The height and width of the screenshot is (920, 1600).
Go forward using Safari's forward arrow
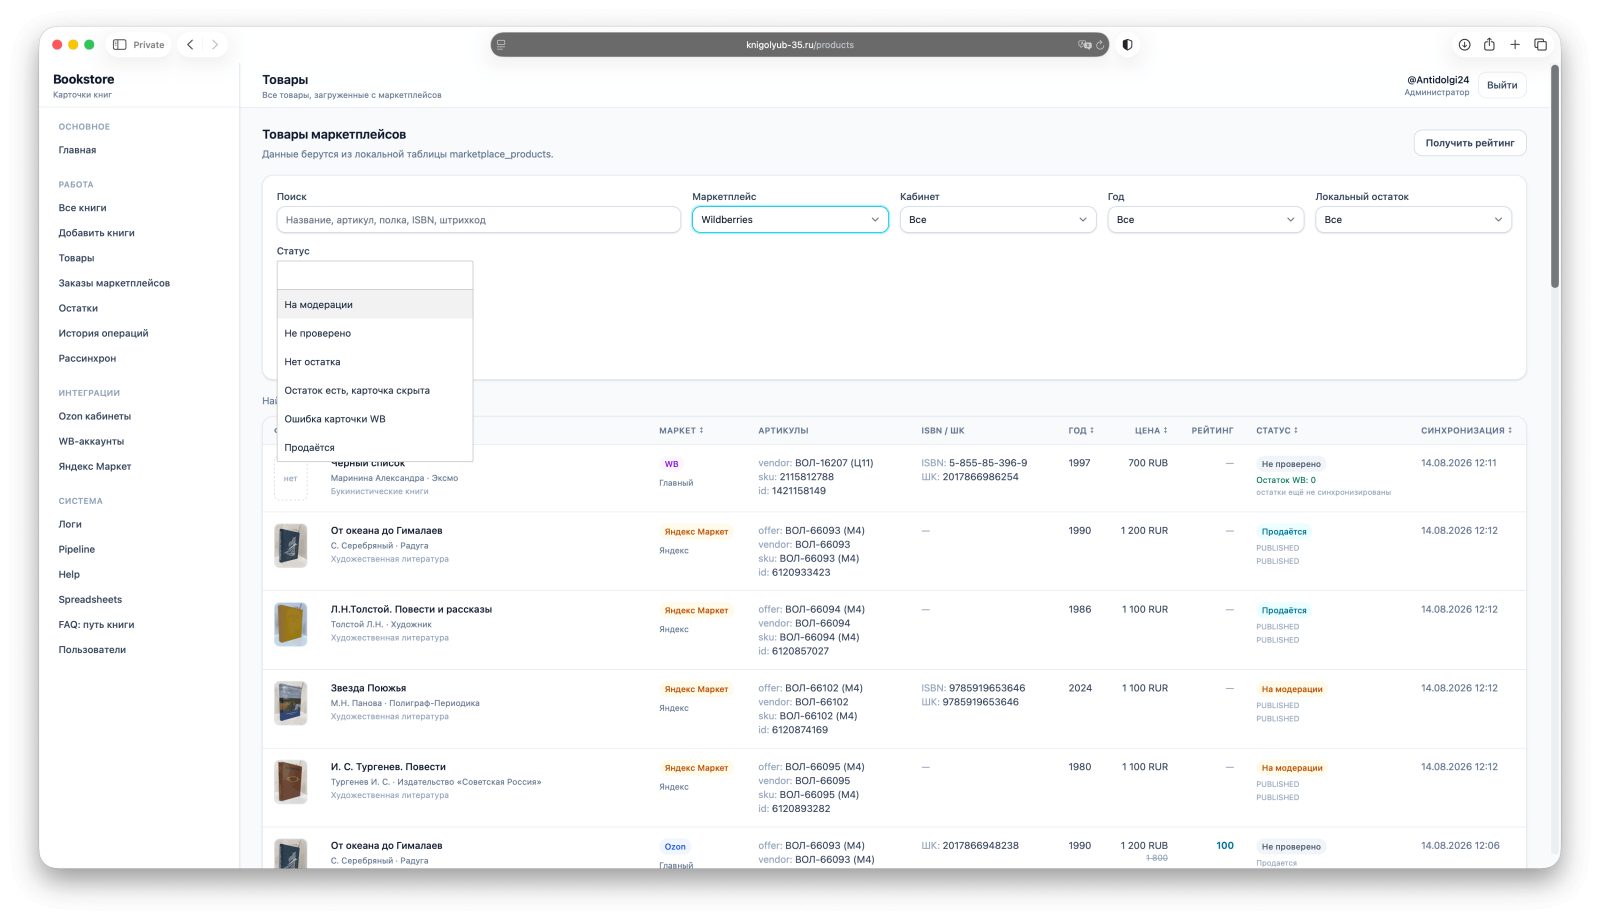(214, 45)
